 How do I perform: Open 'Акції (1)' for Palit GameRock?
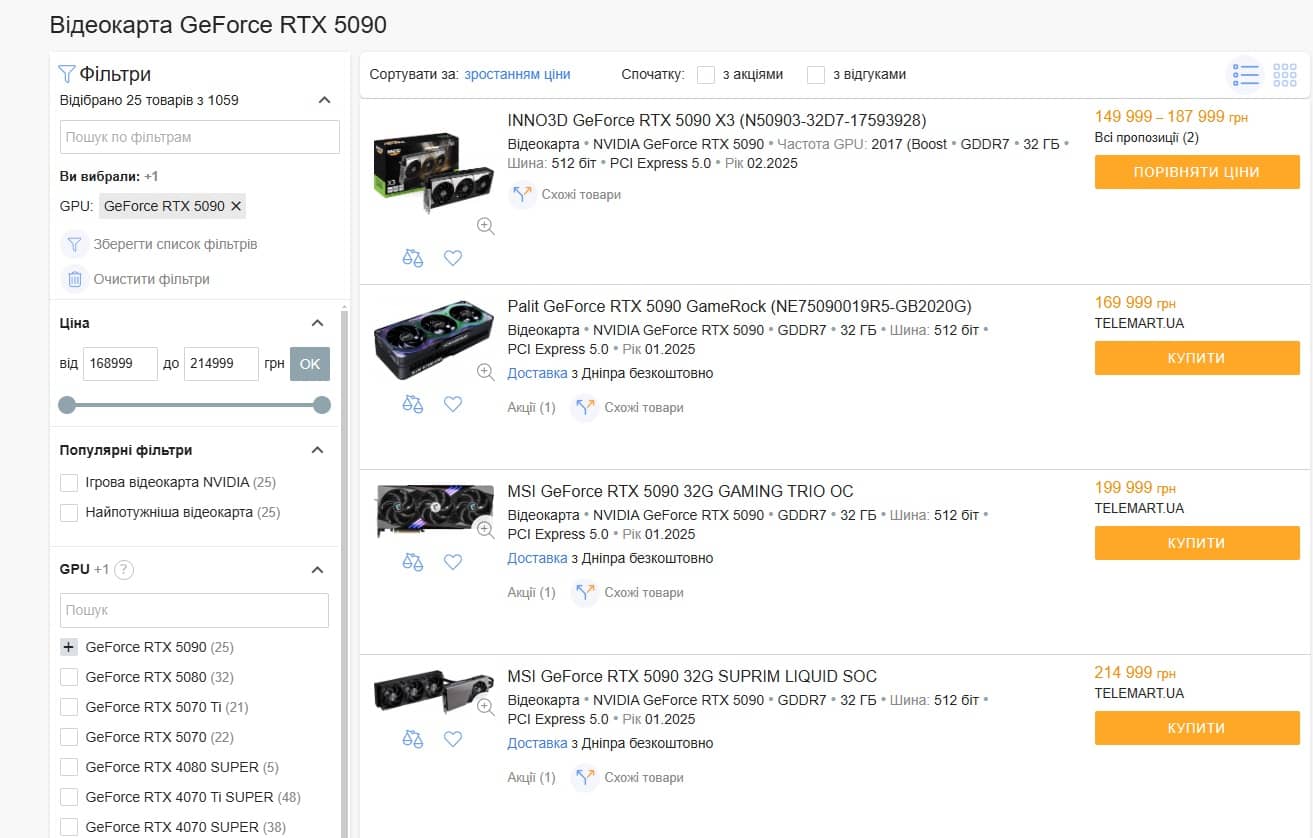pyautogui.click(x=531, y=408)
